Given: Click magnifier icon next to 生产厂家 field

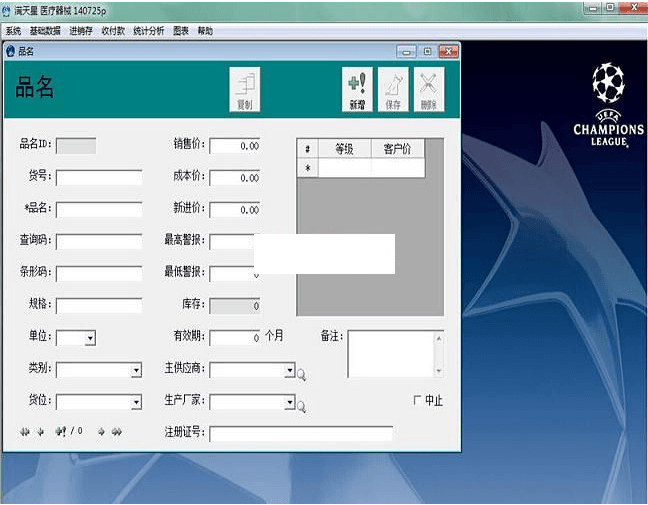Looking at the screenshot, I should coord(301,407).
